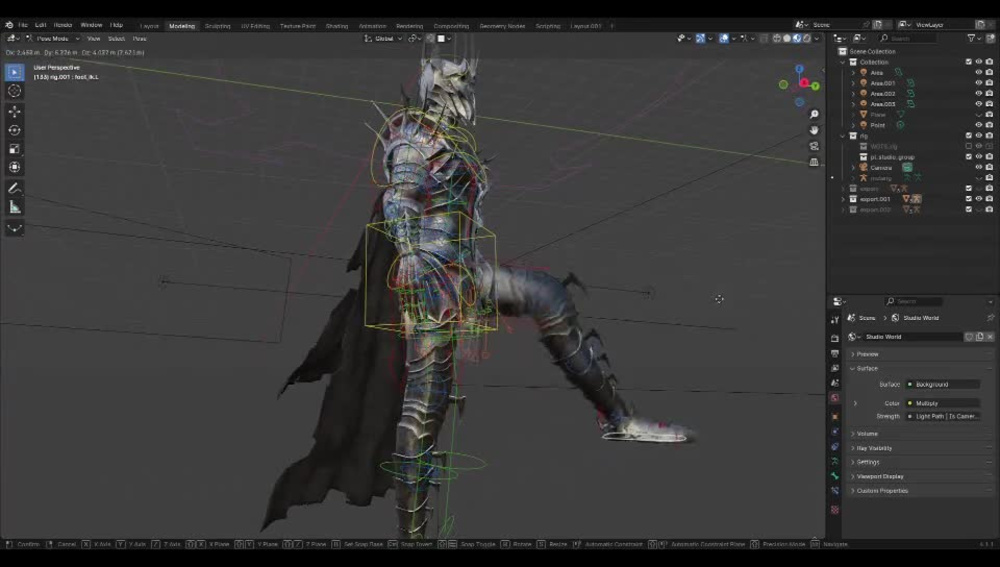Select the Rotate tool
This screenshot has height=567, width=1000.
tap(14, 130)
